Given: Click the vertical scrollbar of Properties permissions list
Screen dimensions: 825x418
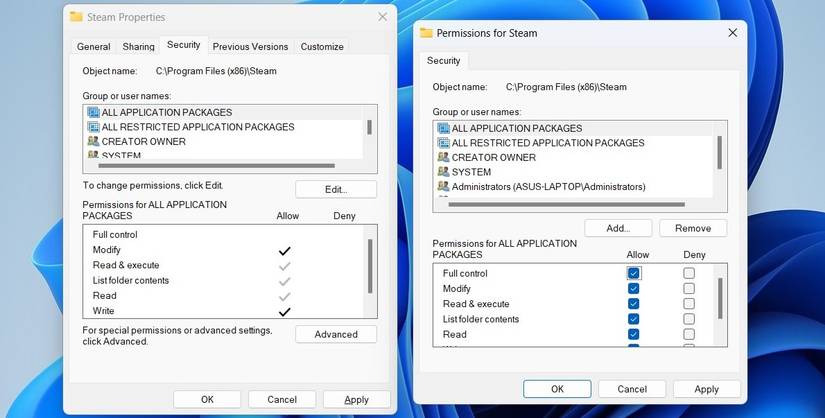Looking at the screenshot, I should [x=370, y=266].
